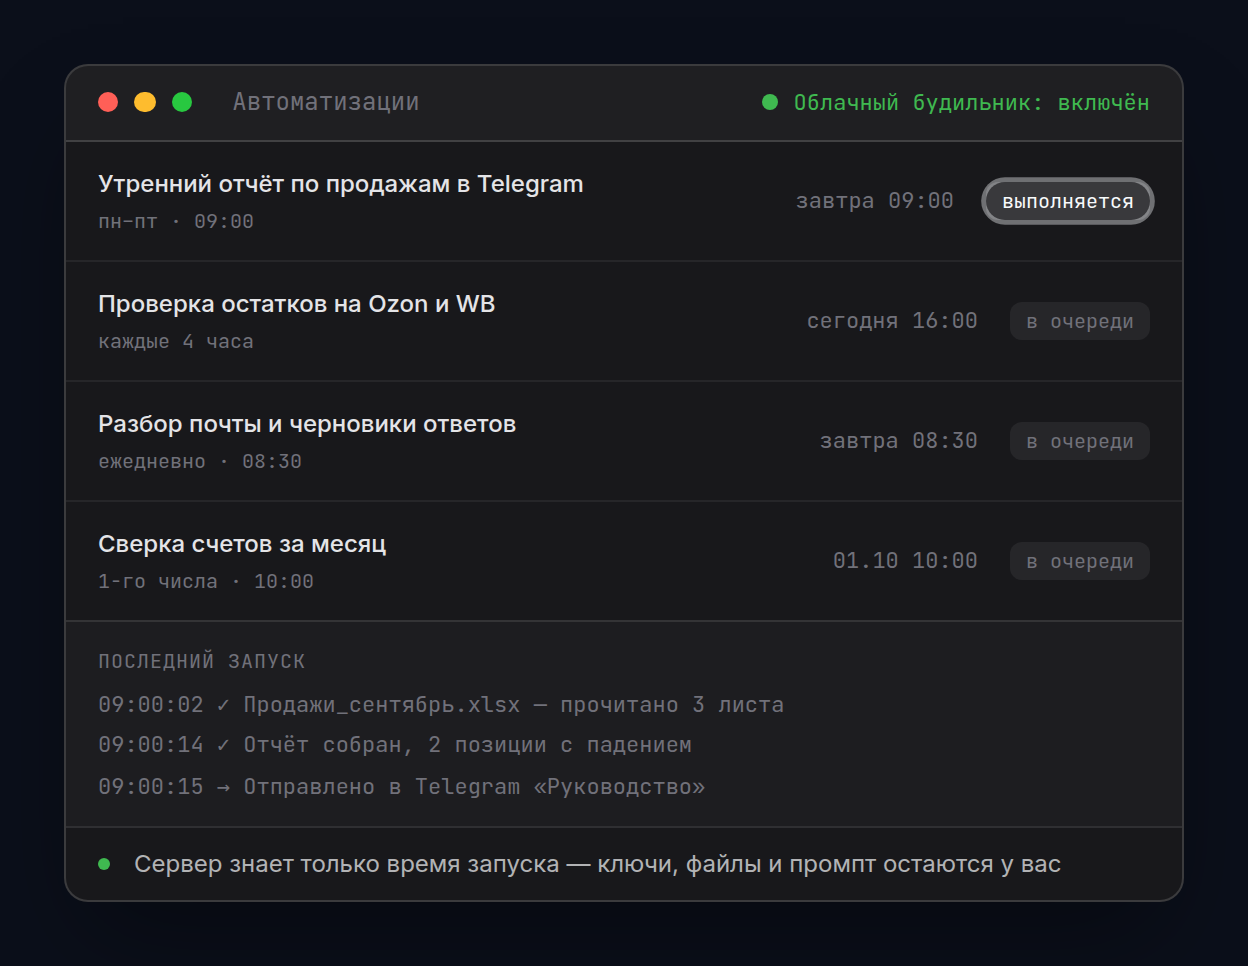This screenshot has width=1248, height=966.
Task: Click the red close window dot
Action: pos(108,102)
